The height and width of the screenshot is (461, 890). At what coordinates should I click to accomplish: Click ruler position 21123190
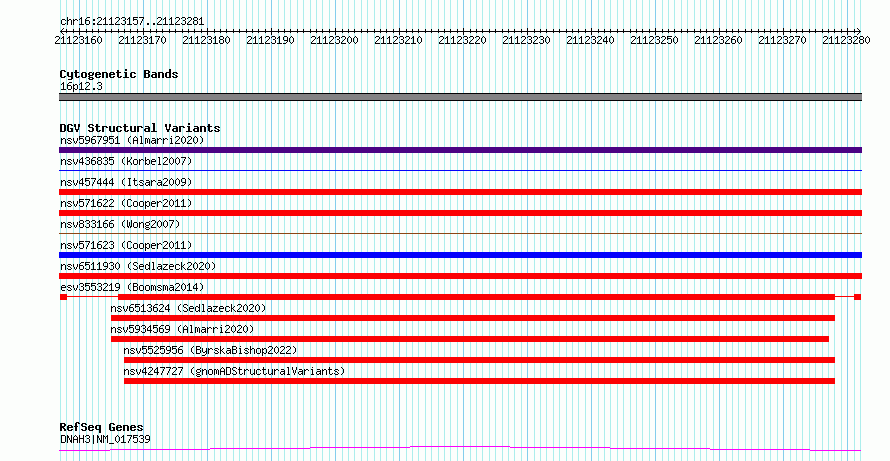(x=270, y=40)
